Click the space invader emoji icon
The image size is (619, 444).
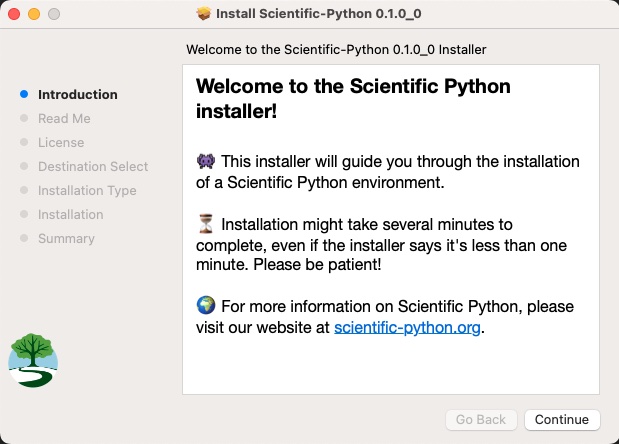point(206,161)
